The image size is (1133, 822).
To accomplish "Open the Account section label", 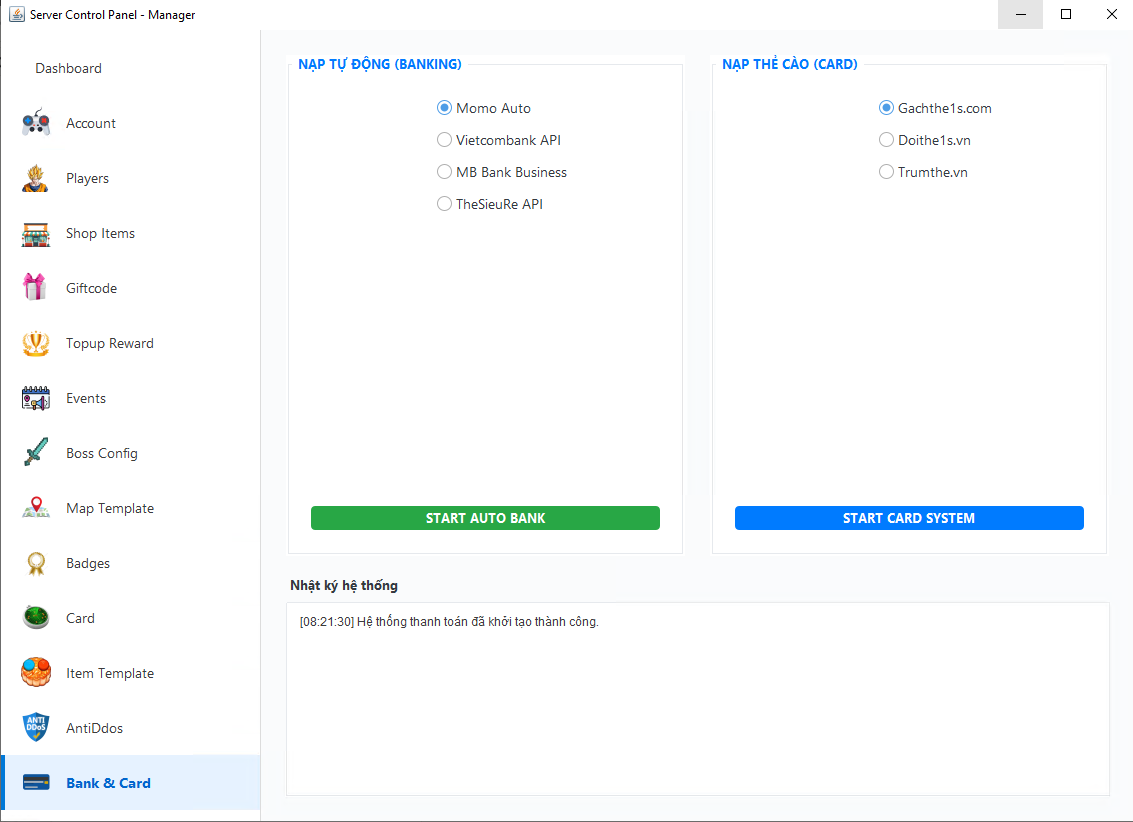I will pos(91,124).
